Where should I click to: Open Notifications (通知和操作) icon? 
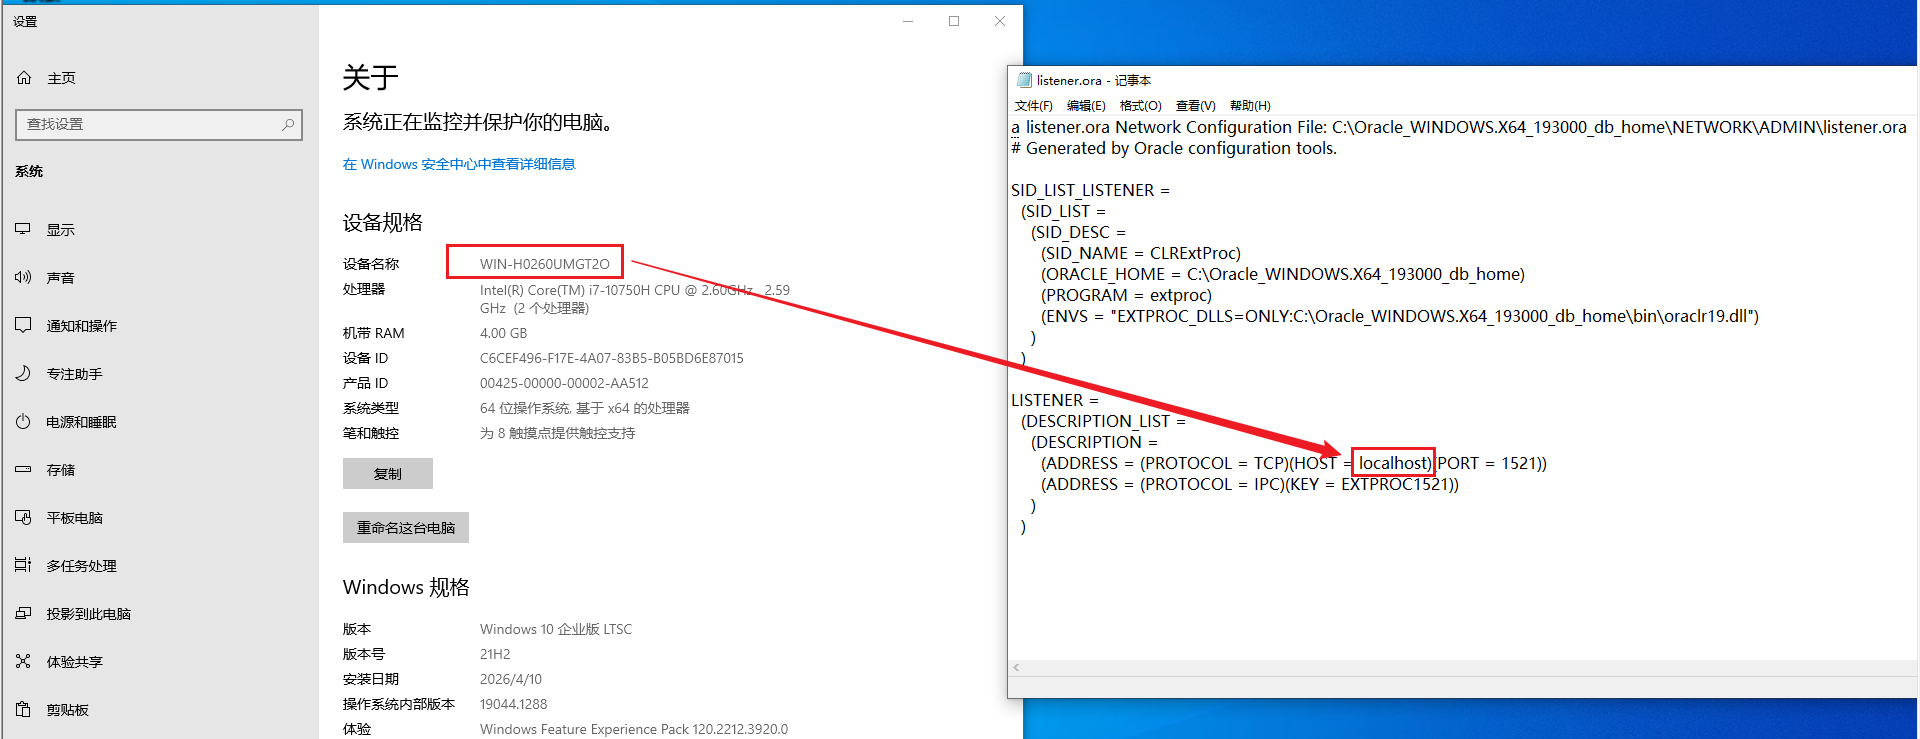point(23,326)
